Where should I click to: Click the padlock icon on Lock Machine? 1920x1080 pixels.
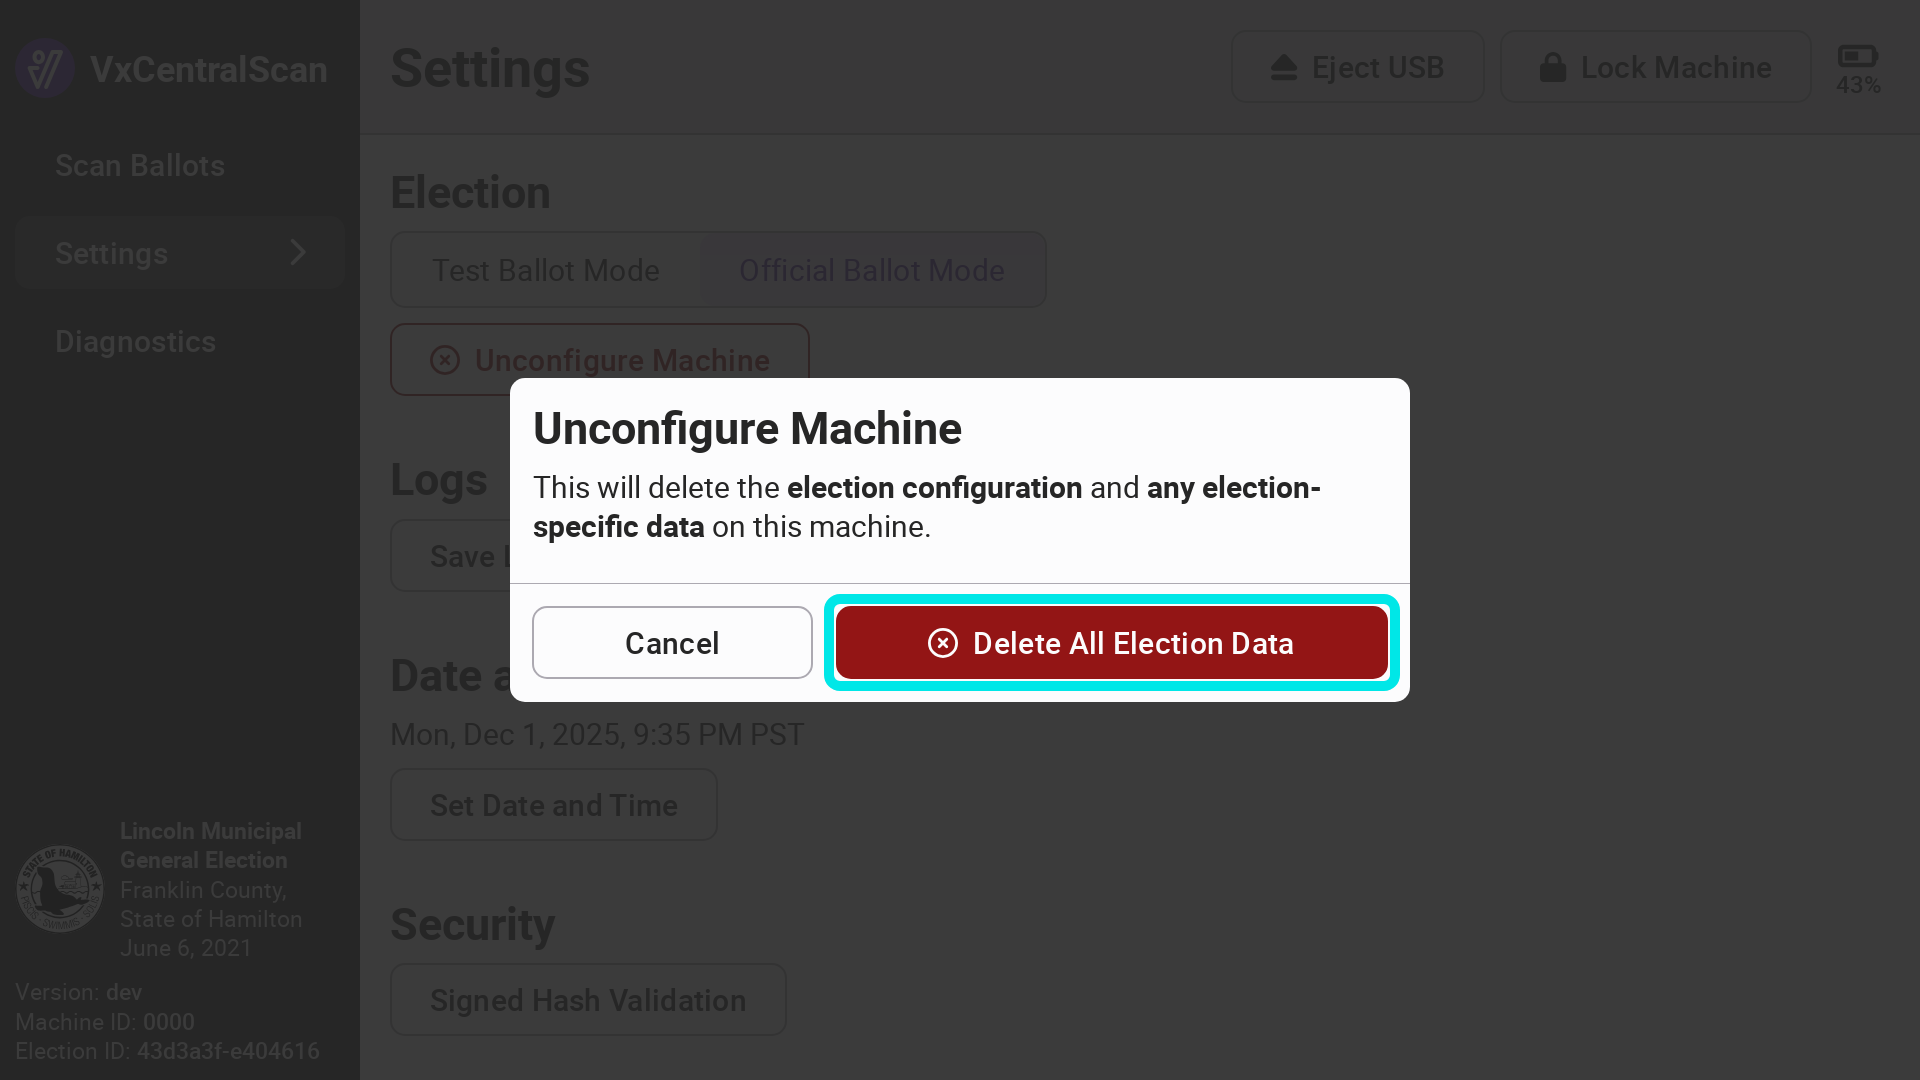[1552, 67]
